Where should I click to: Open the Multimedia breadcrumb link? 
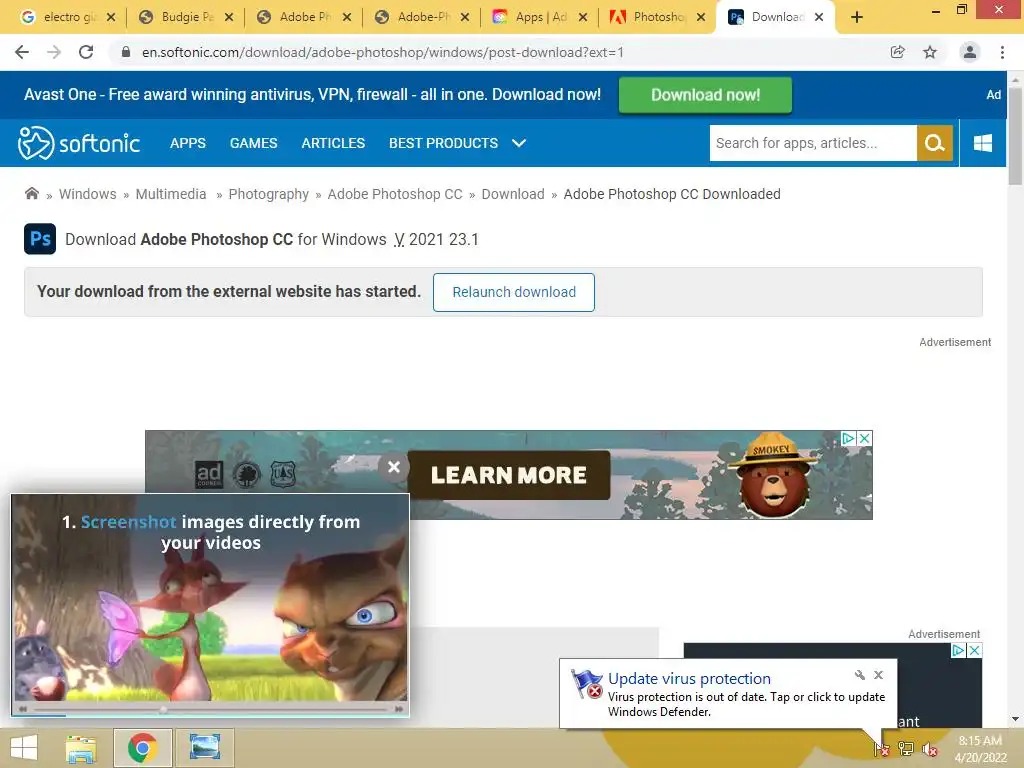[170, 194]
